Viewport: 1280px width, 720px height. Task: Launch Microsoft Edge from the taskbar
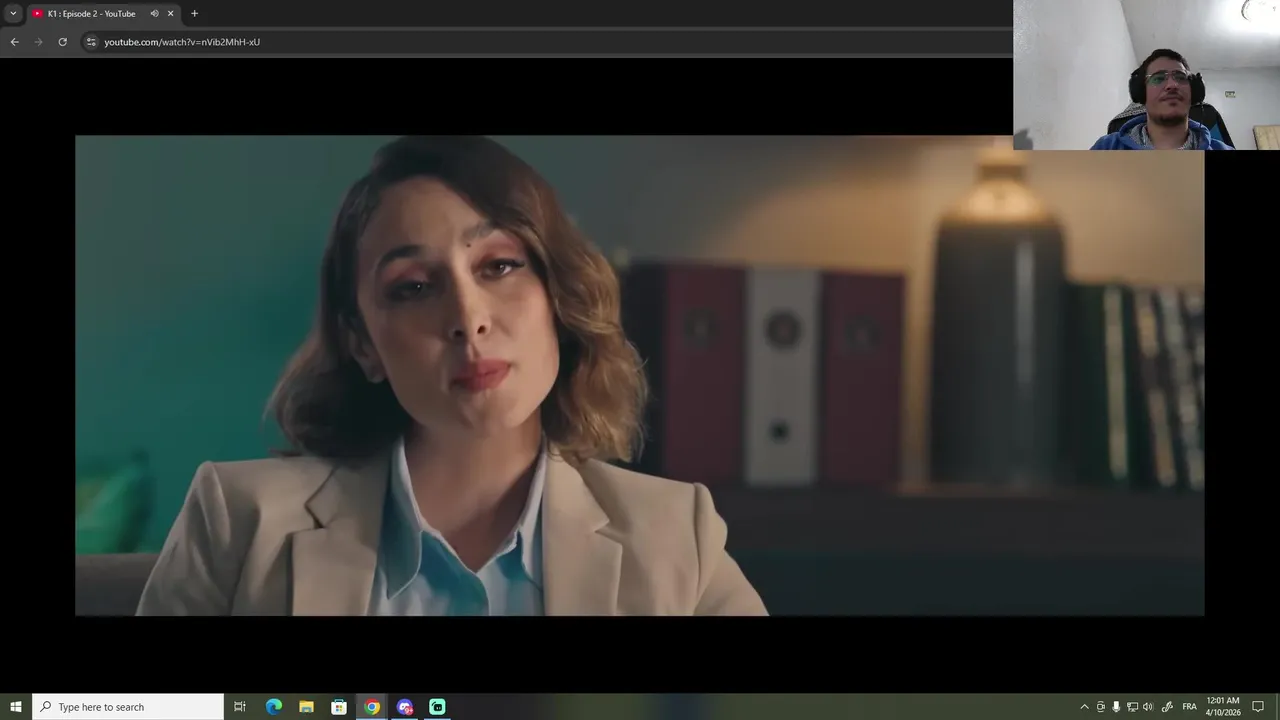(x=273, y=707)
